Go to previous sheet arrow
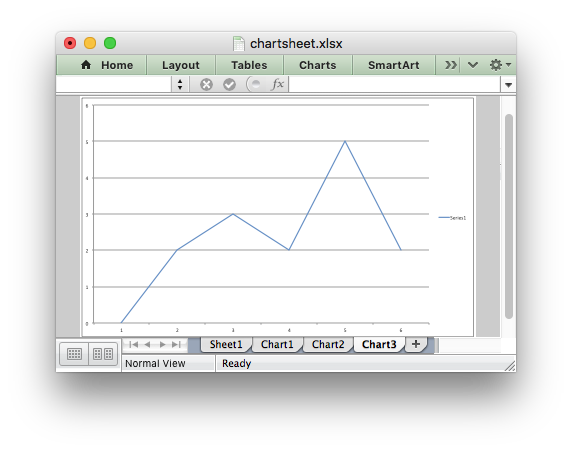The image size is (572, 452). [x=147, y=344]
